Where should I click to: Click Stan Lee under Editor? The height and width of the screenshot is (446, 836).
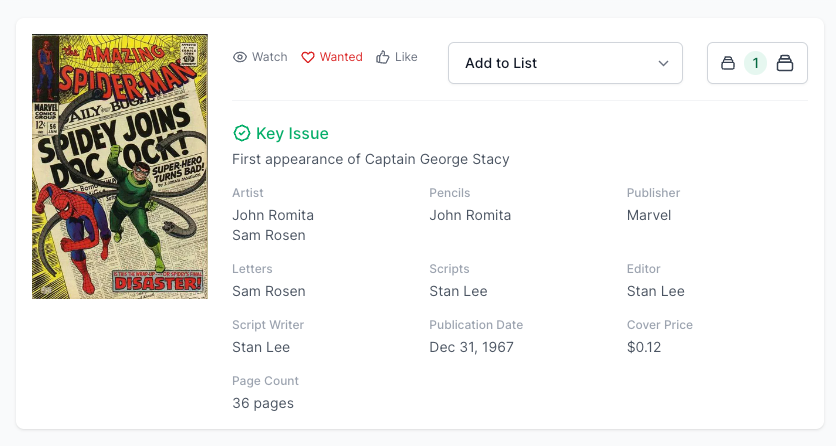656,291
